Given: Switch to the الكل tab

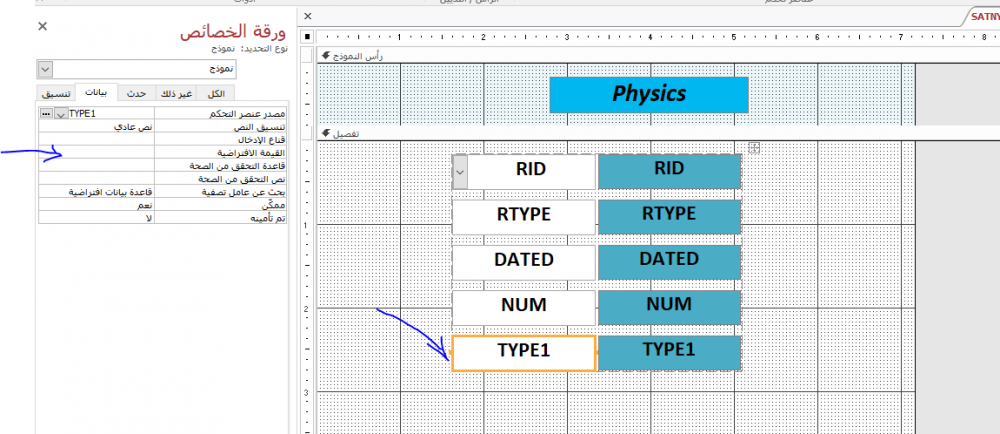Looking at the screenshot, I should [x=216, y=94].
